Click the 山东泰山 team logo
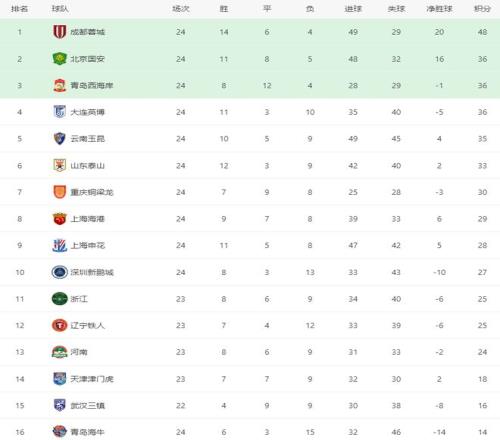Image resolution: width=500 pixels, height=440 pixels. [60, 165]
